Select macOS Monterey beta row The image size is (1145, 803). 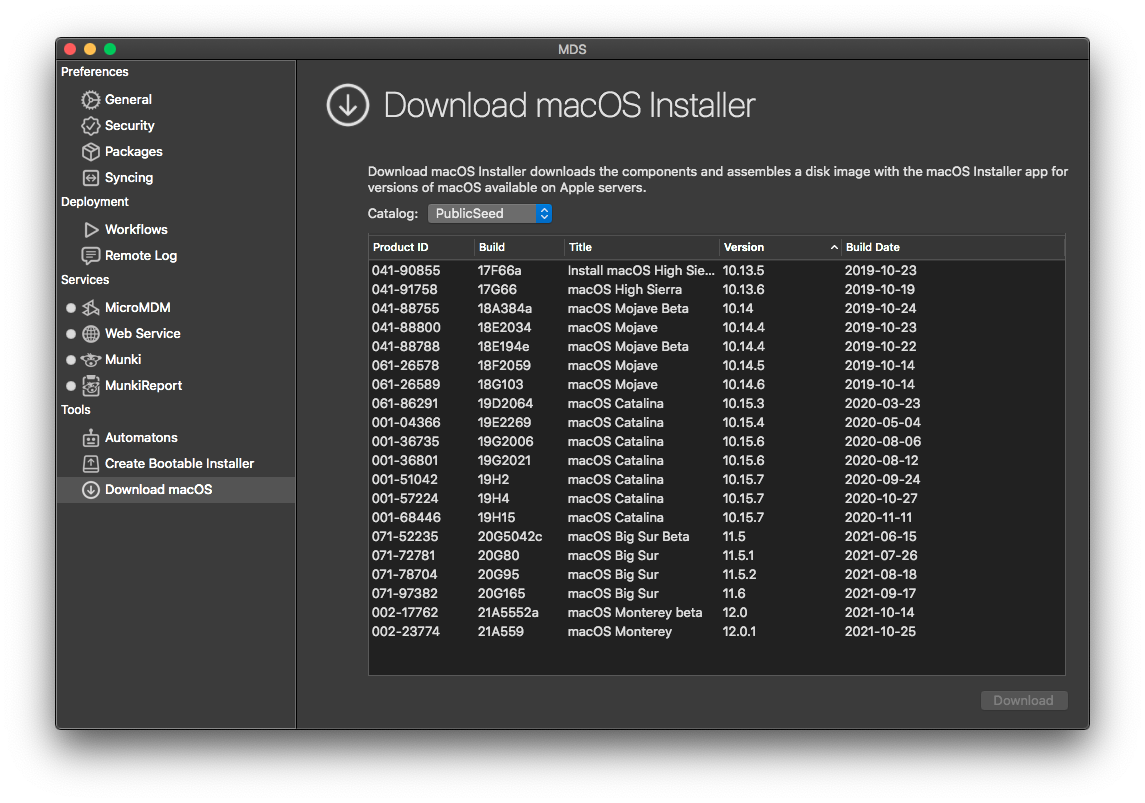click(716, 612)
